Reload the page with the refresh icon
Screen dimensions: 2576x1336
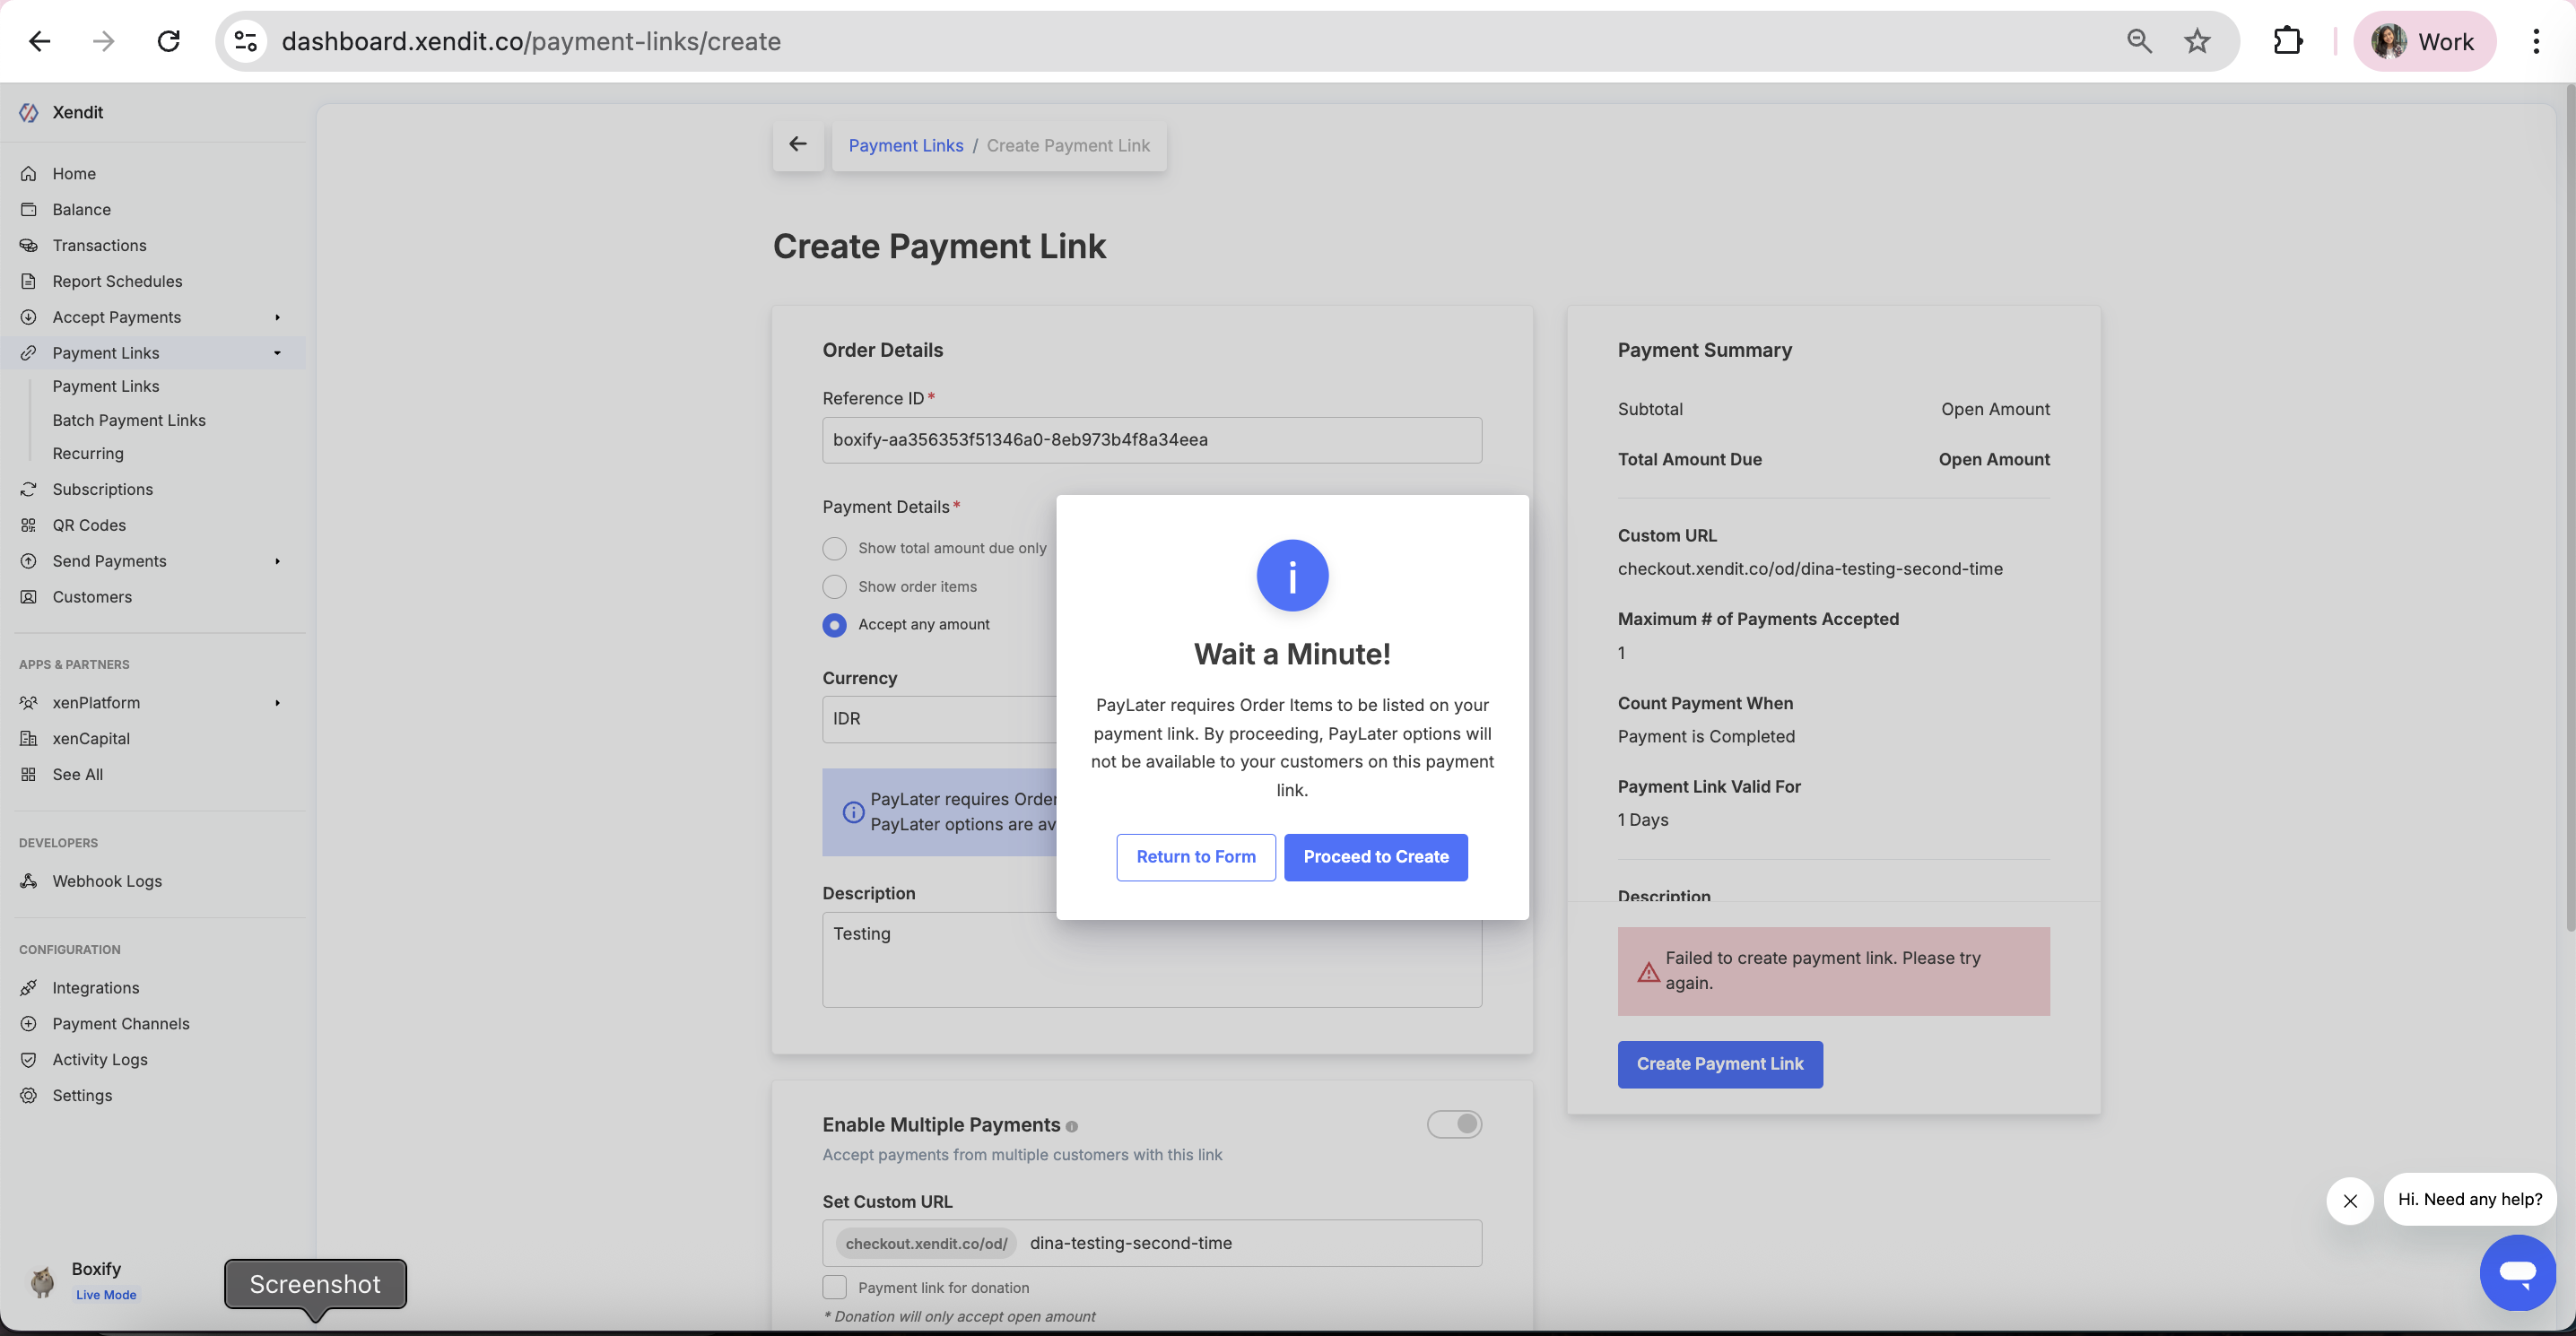coord(169,41)
